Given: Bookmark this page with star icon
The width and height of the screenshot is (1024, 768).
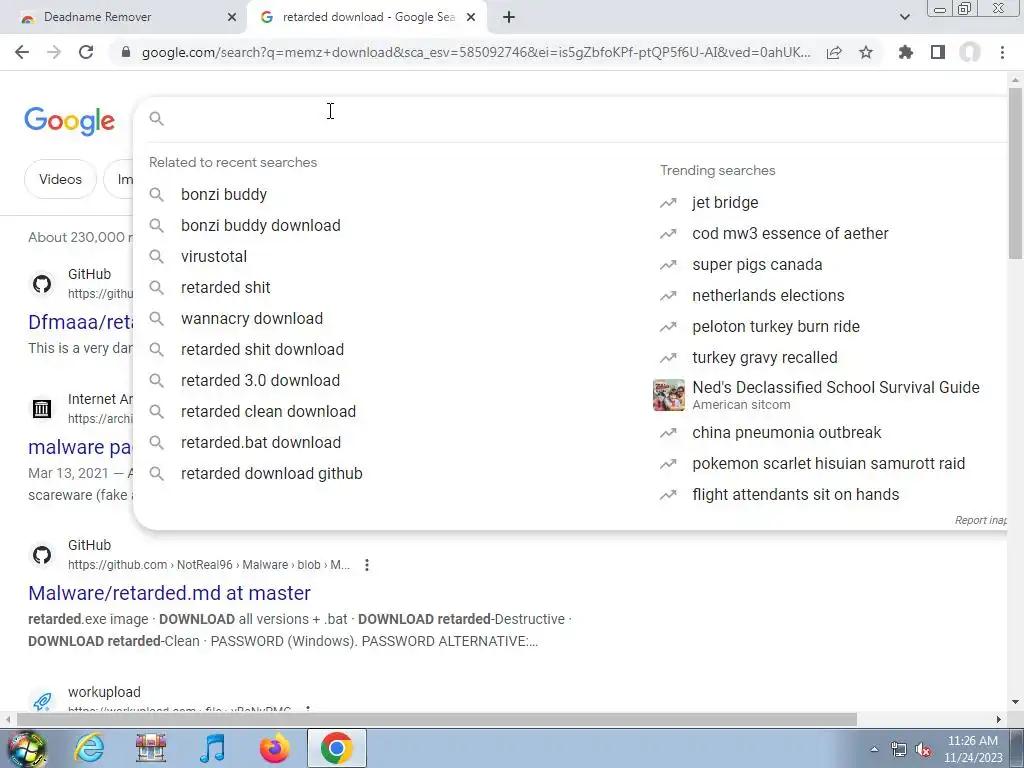Looking at the screenshot, I should (x=866, y=52).
